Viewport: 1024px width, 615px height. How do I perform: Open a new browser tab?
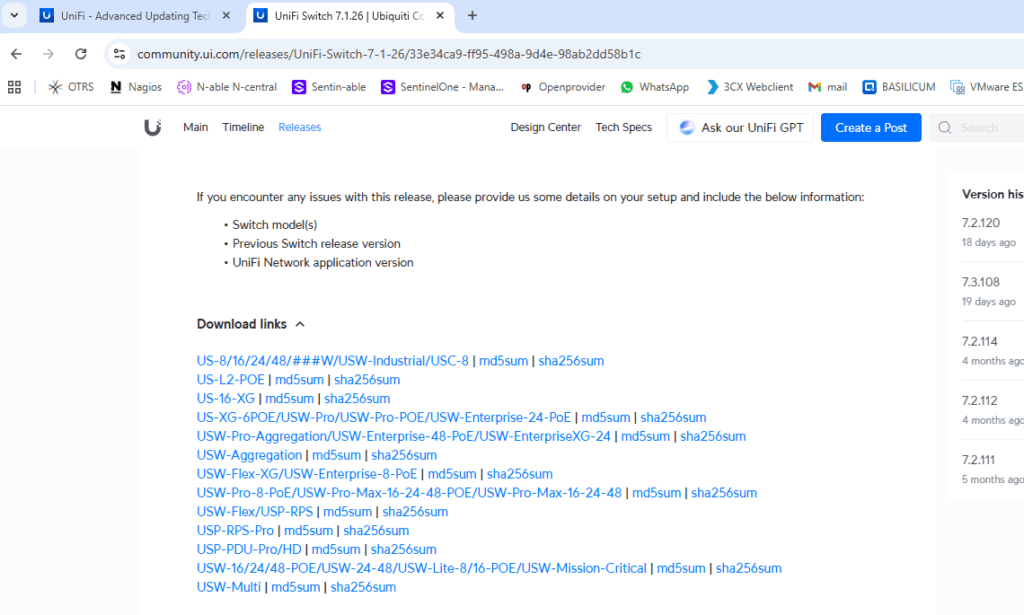tap(472, 16)
